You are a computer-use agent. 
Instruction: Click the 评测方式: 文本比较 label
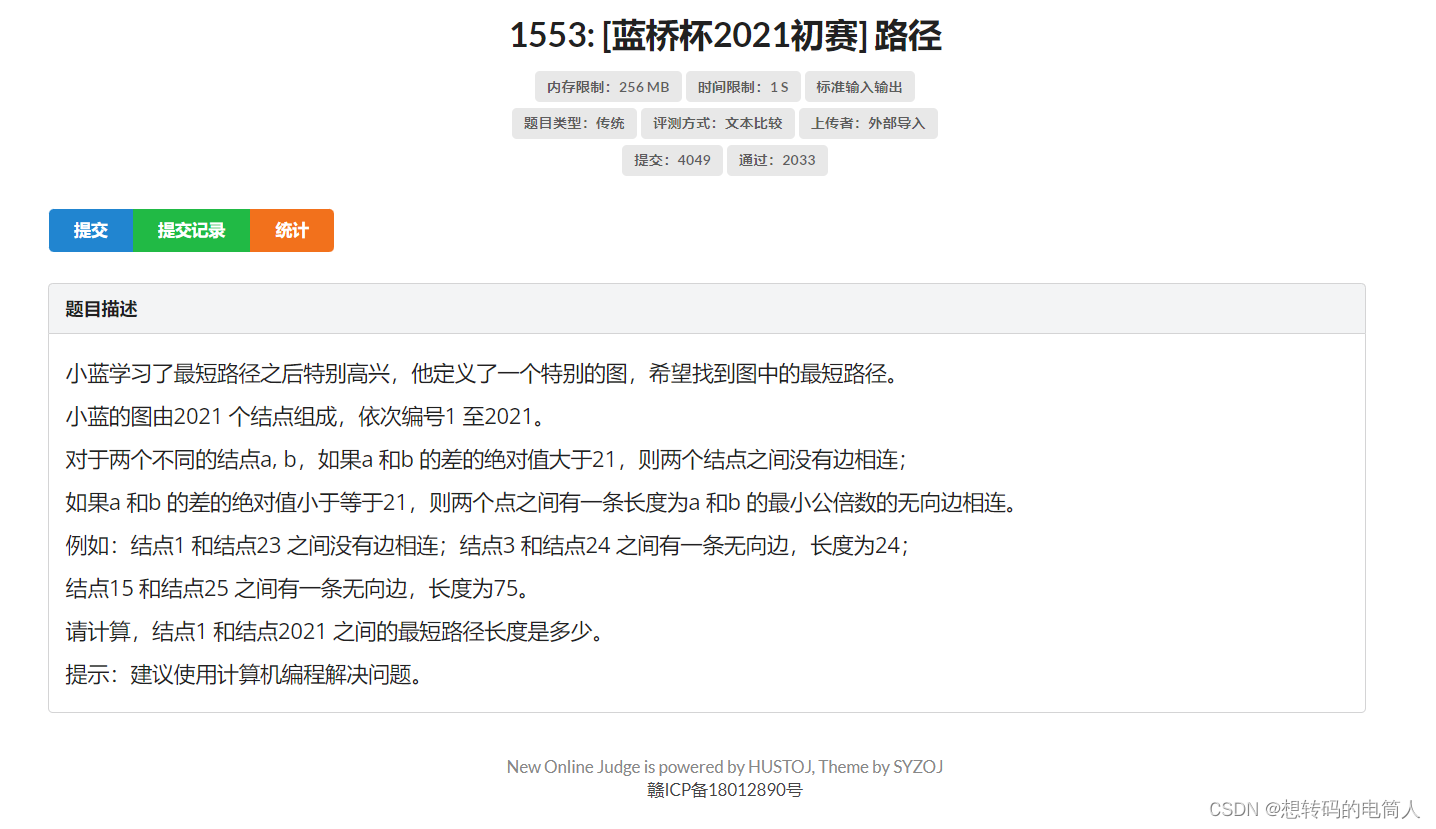(718, 123)
